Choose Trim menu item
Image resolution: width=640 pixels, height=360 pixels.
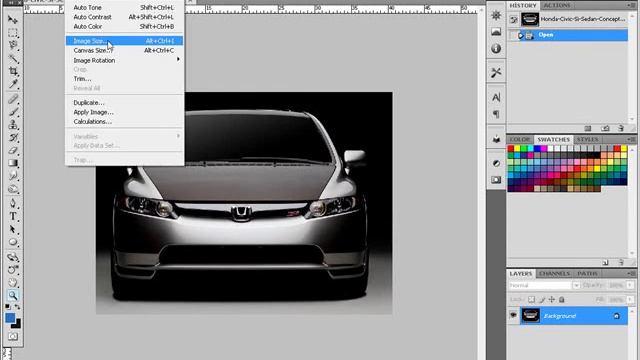tap(124, 78)
